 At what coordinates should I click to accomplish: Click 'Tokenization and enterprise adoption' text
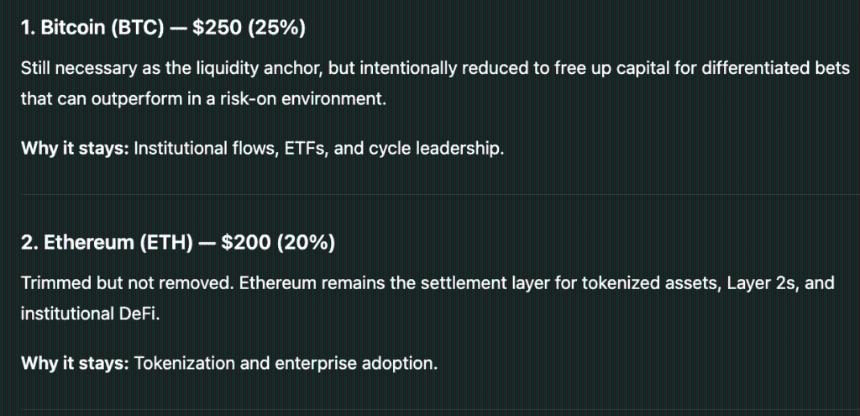pos(286,363)
